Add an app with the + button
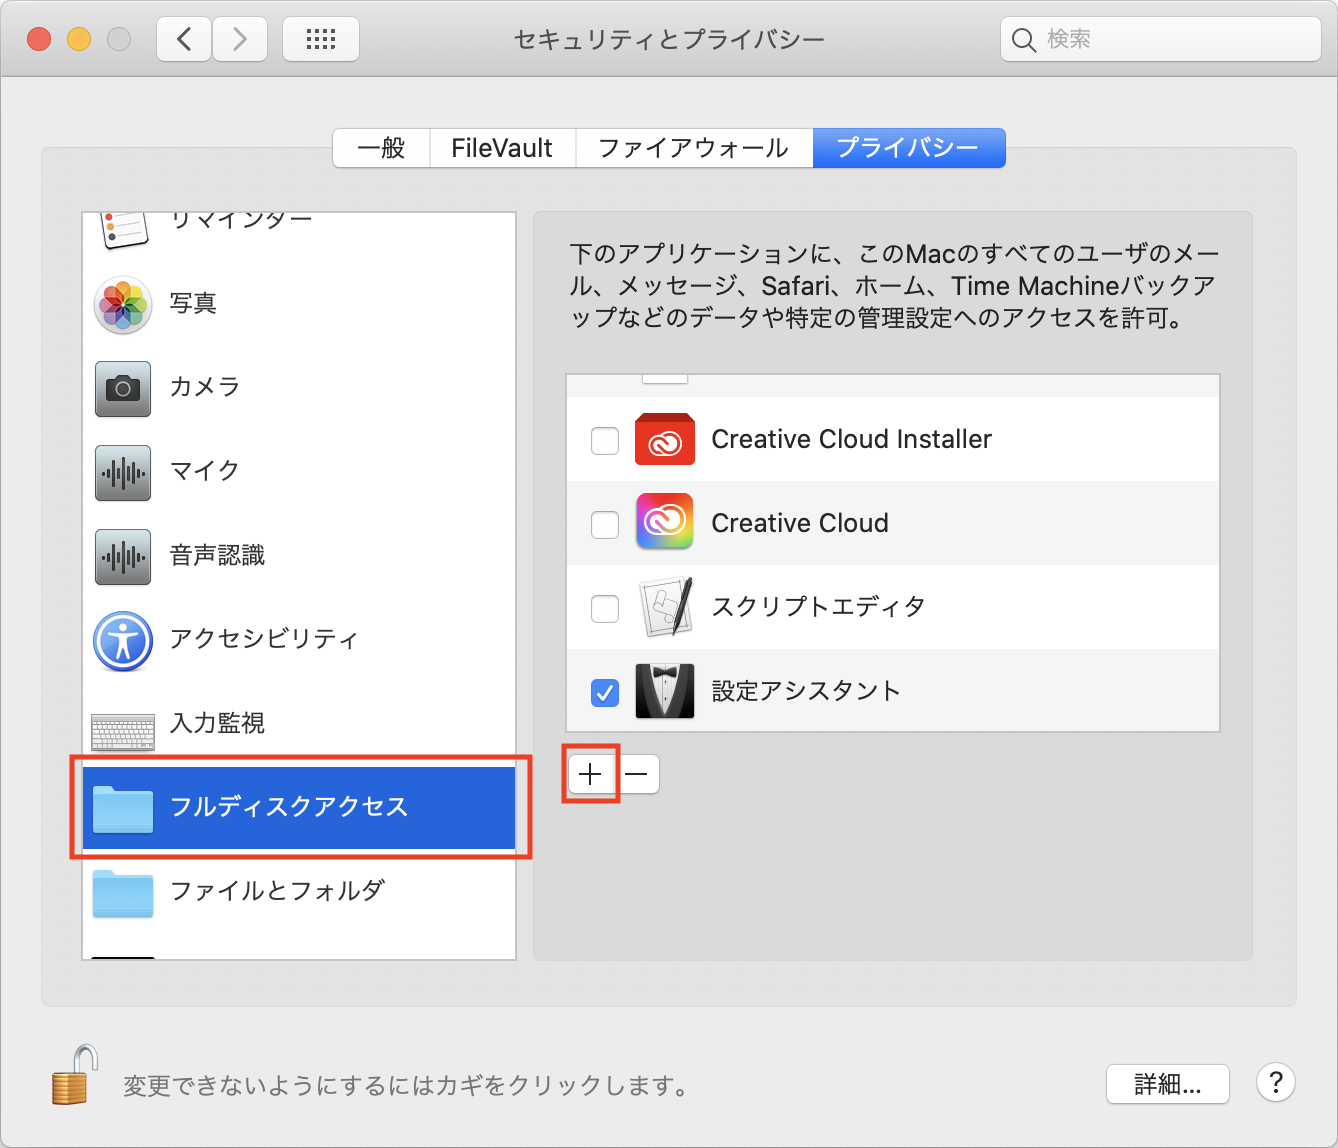The image size is (1338, 1148). tap(590, 773)
